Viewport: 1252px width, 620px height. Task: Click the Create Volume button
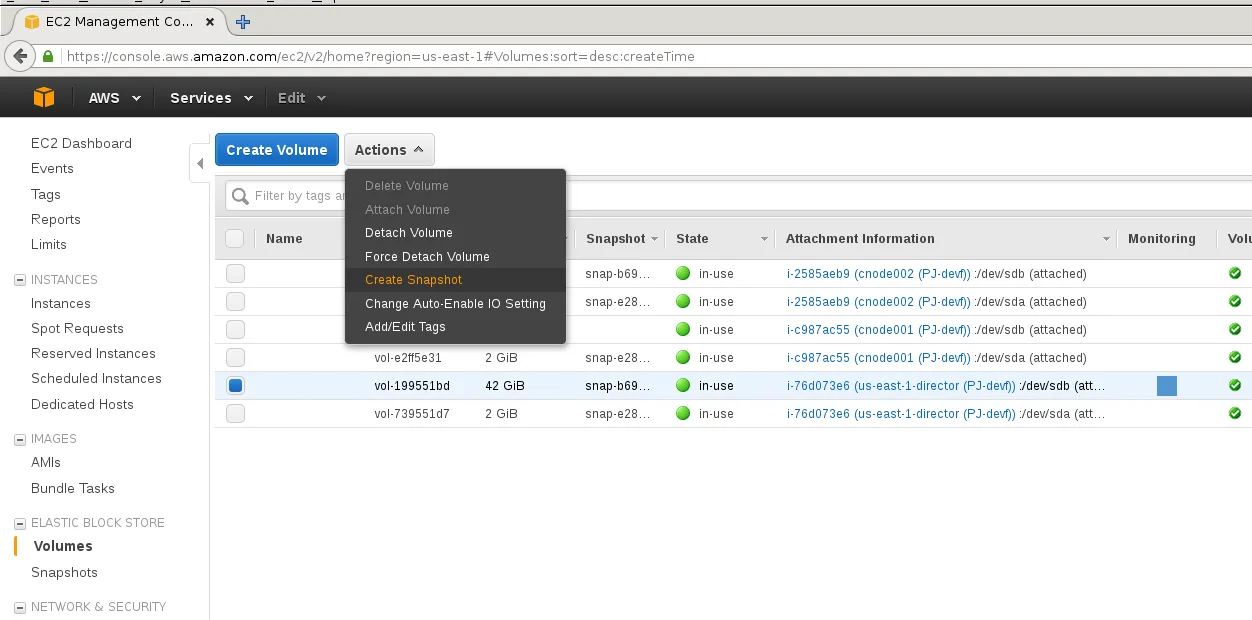(277, 150)
